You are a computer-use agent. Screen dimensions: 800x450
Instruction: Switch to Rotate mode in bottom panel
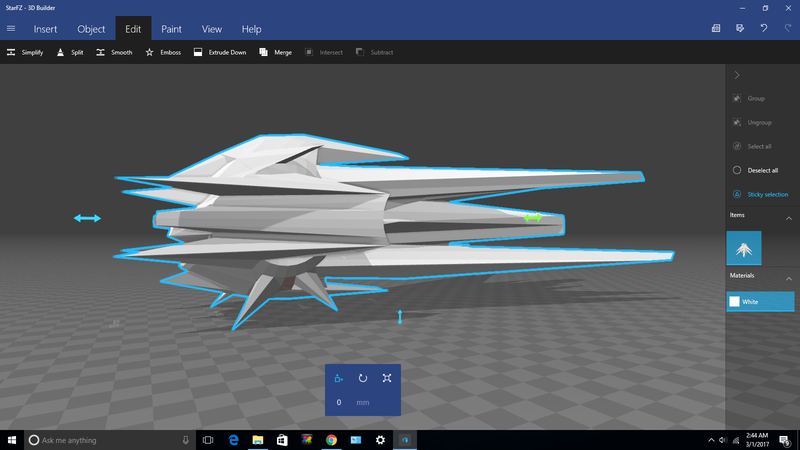point(362,379)
